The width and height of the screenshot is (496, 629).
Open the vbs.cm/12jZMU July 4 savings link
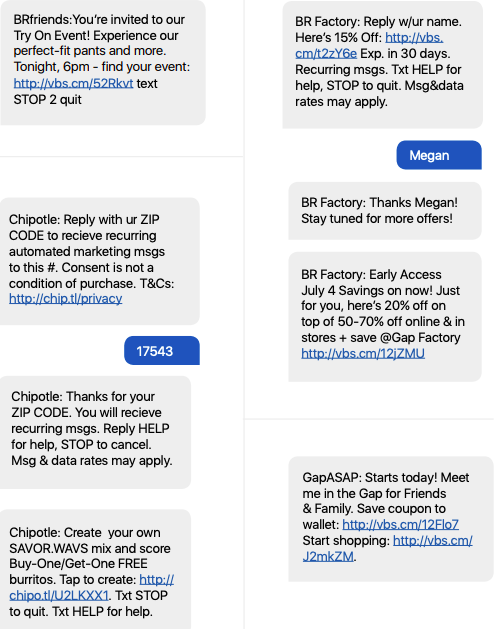pyautogui.click(x=363, y=353)
